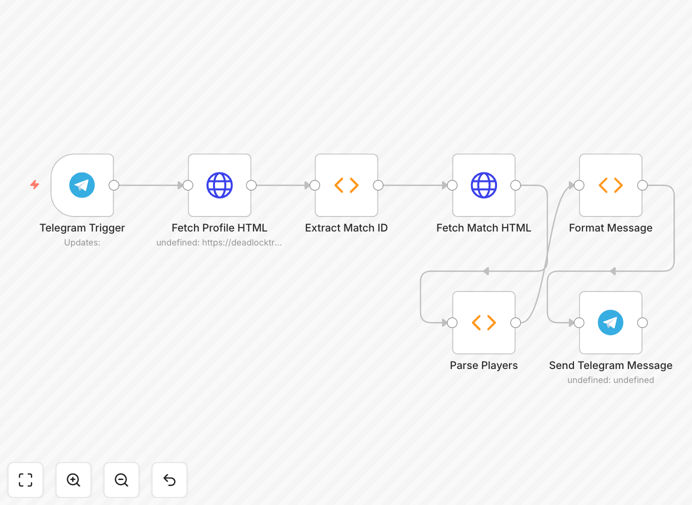Click Parse Players output connector
Image resolution: width=692 pixels, height=505 pixels.
pyautogui.click(x=515, y=323)
